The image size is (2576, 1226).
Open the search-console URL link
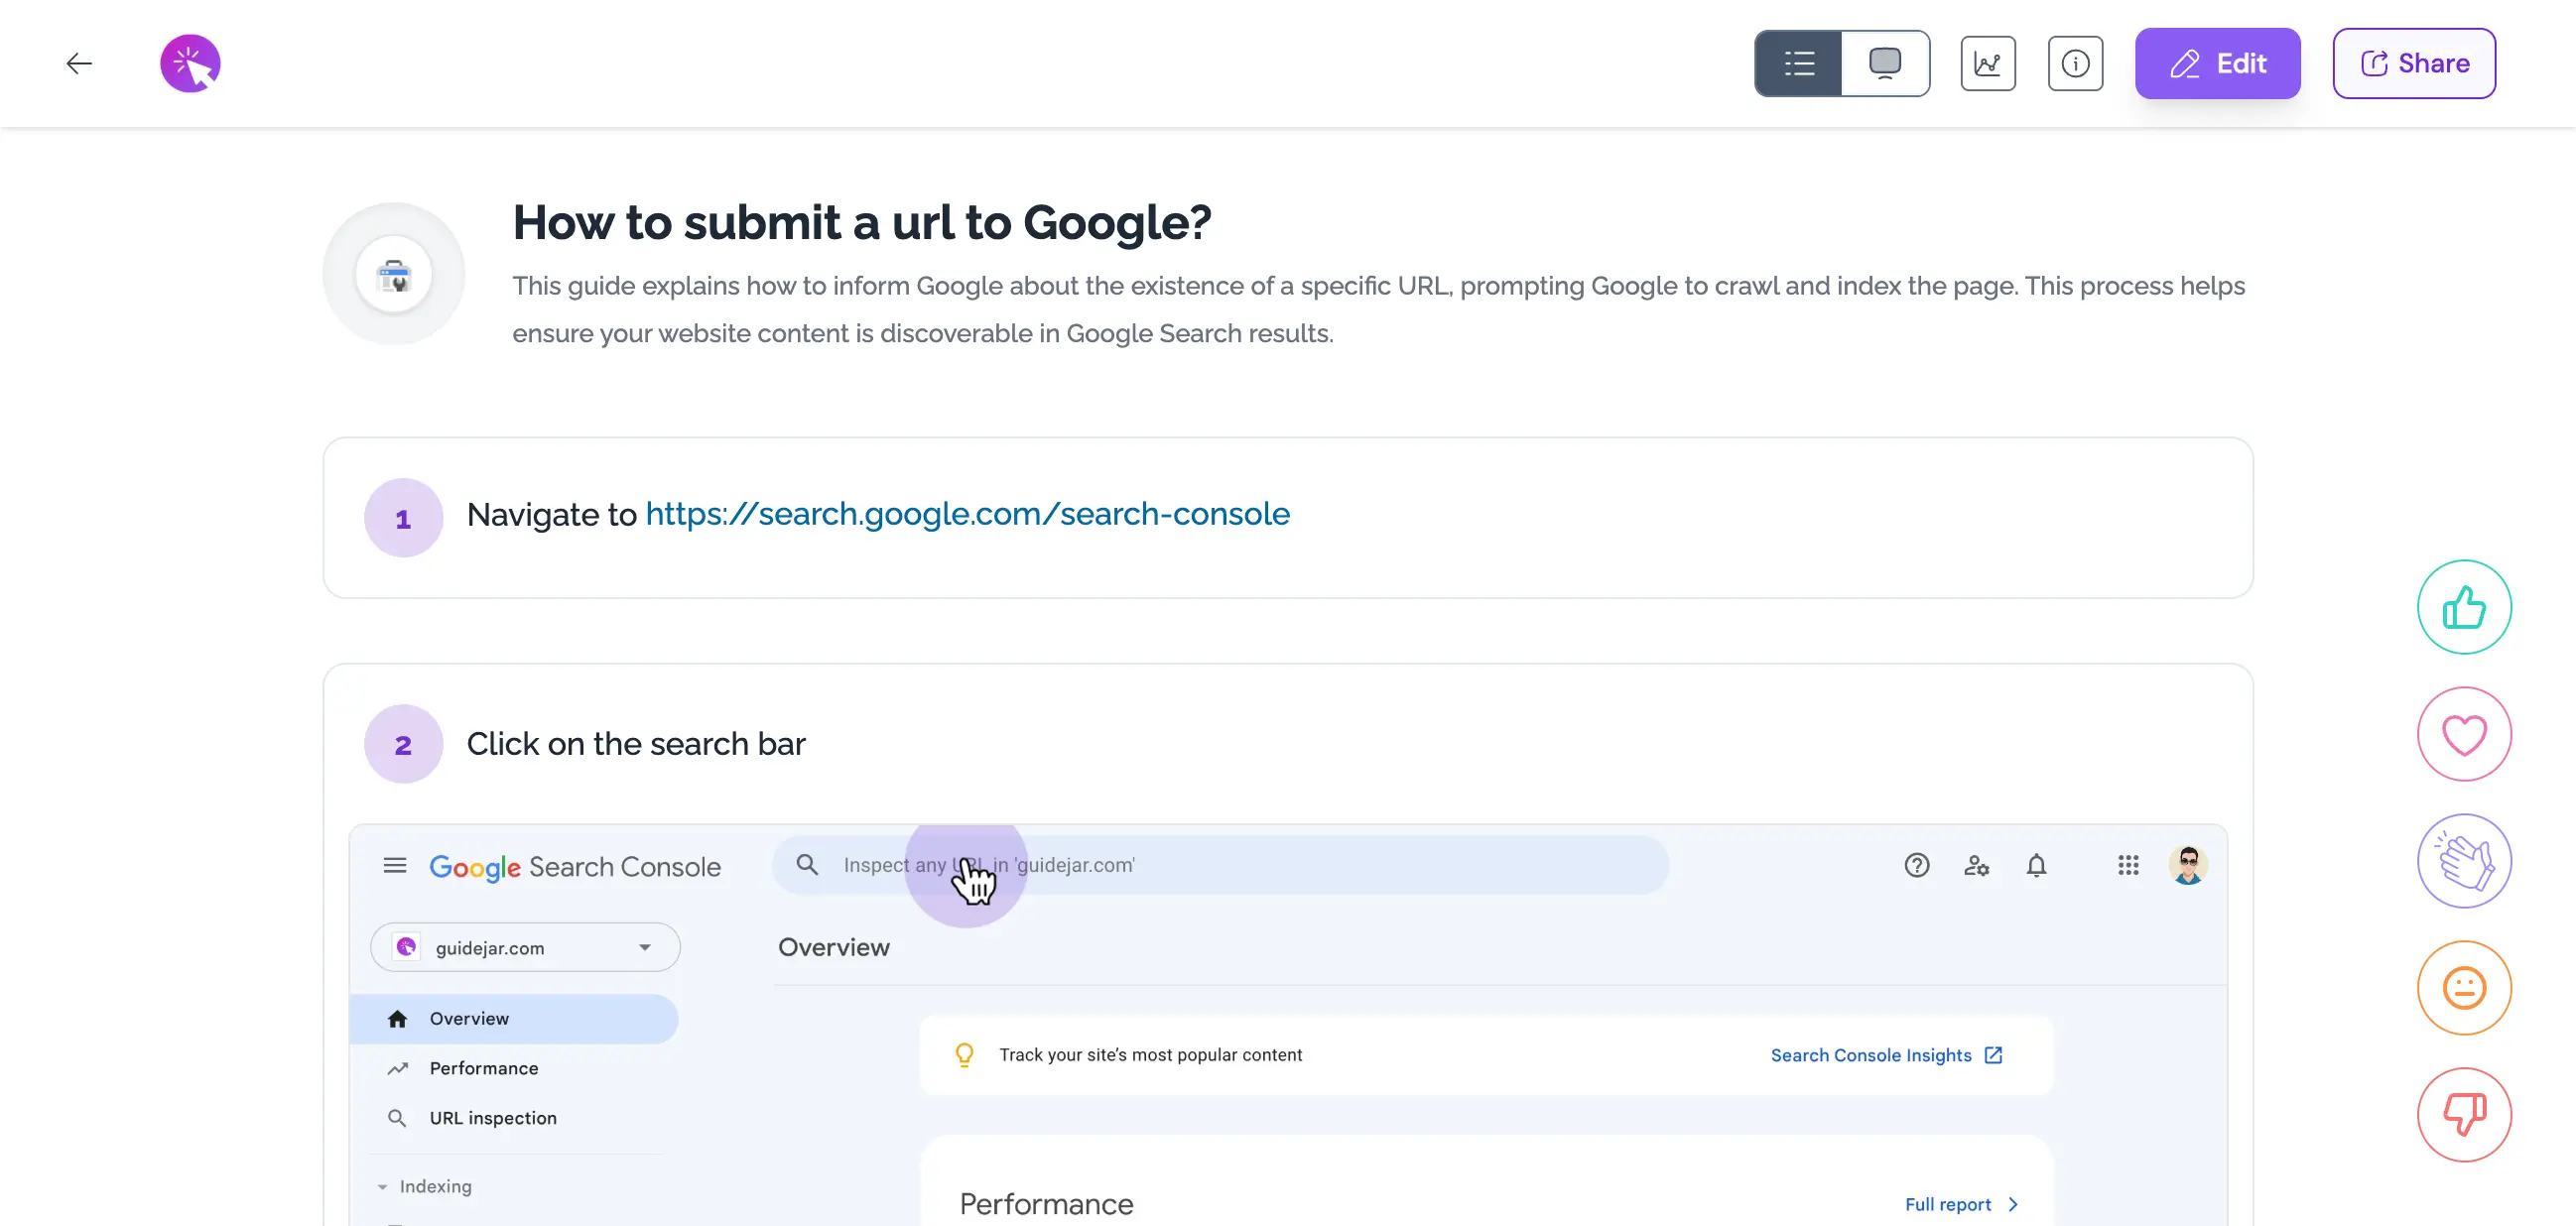point(967,514)
